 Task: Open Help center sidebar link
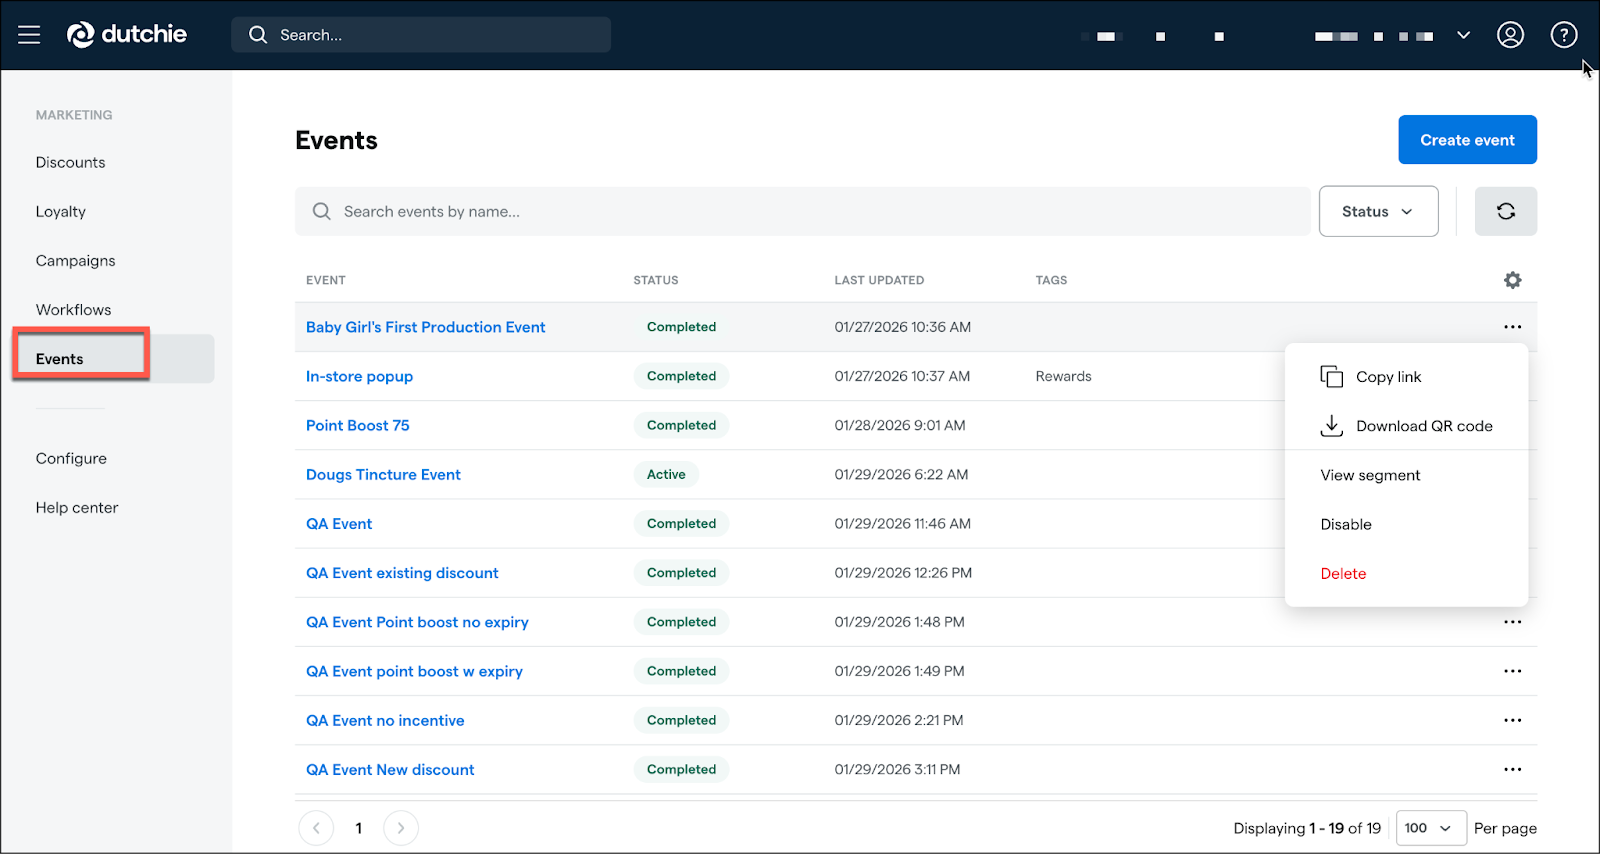click(x=77, y=507)
